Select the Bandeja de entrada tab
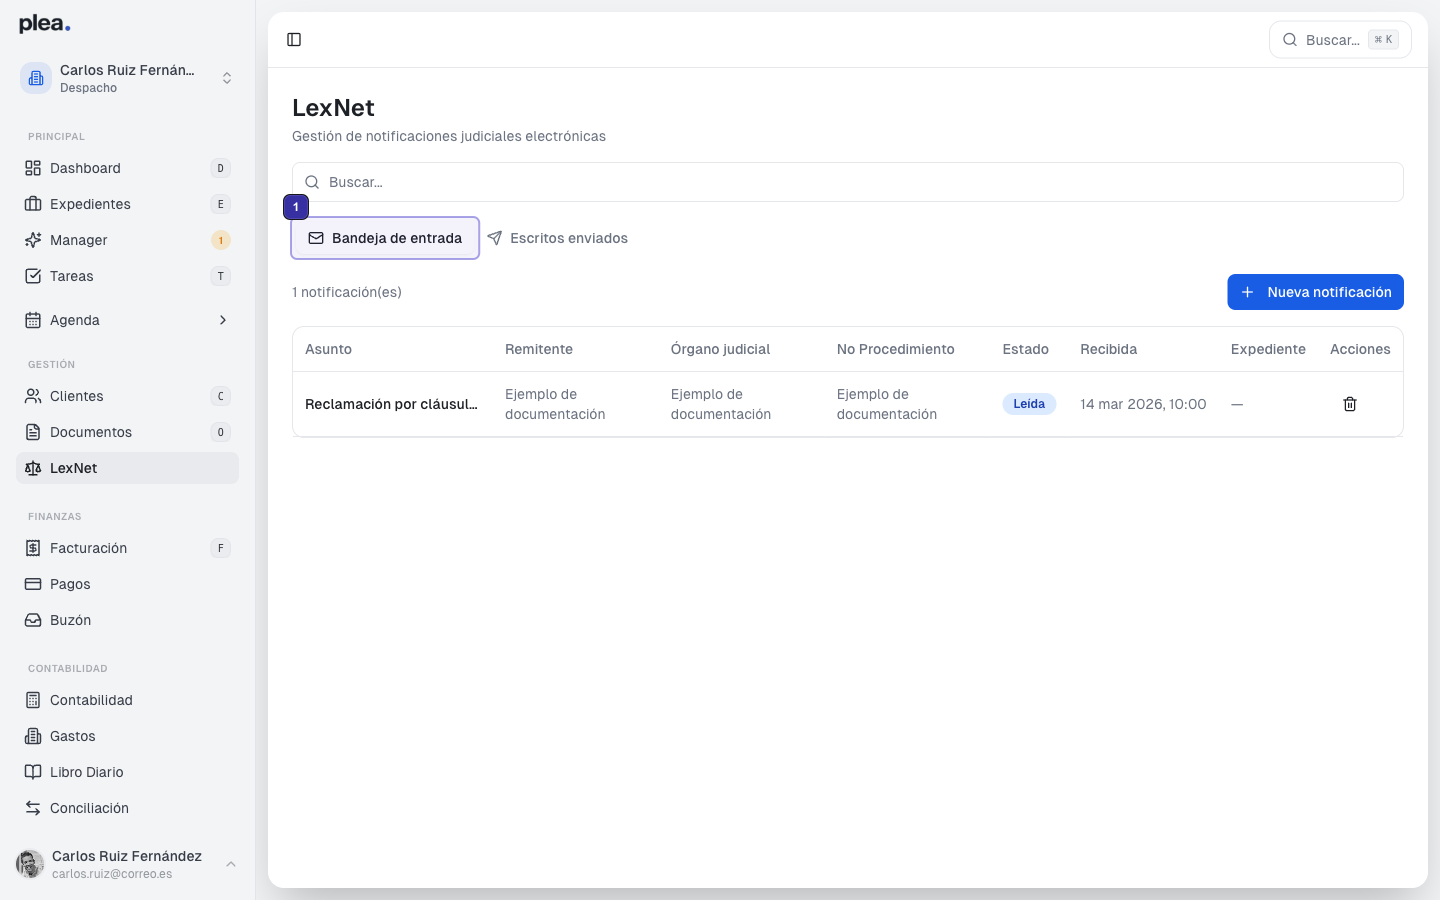The image size is (1440, 900). (x=385, y=238)
